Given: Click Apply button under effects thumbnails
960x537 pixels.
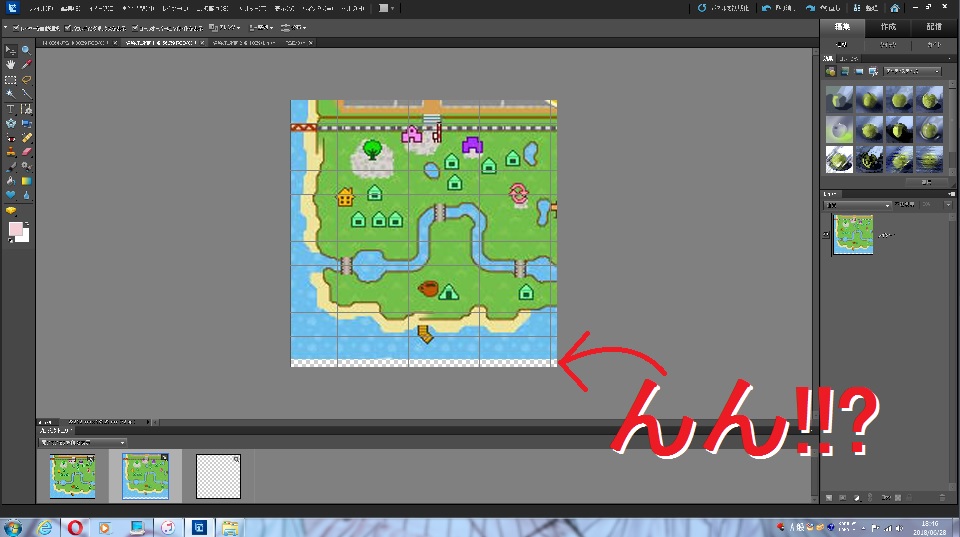Looking at the screenshot, I should pyautogui.click(x=927, y=182).
